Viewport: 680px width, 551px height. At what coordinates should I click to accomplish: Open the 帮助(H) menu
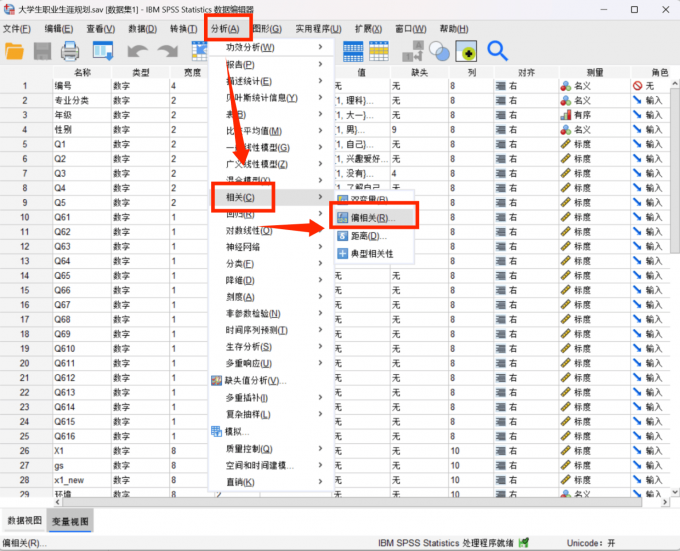pos(454,29)
